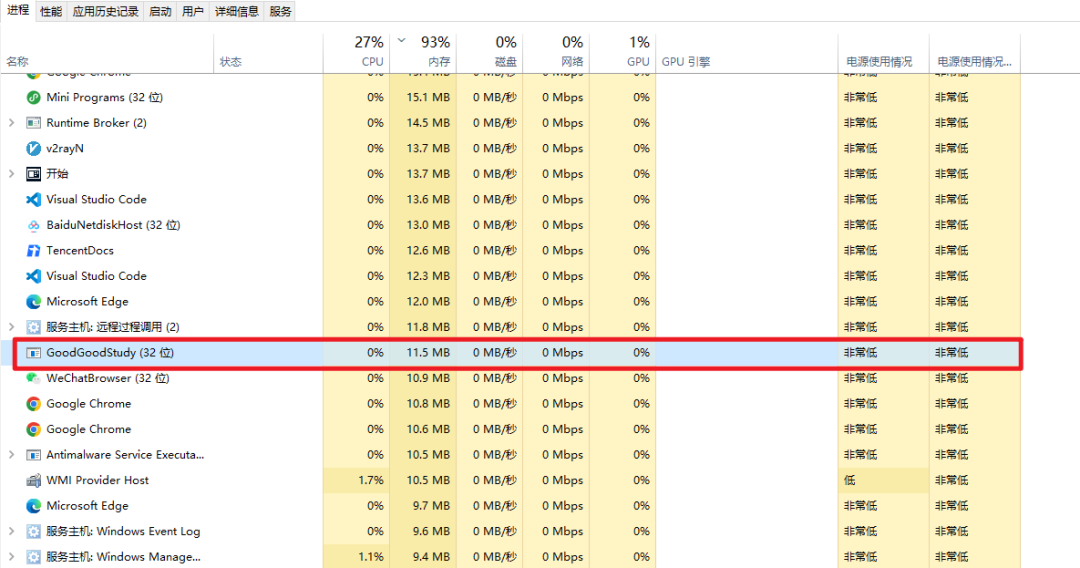Click Google Chrome icon using 10.6 MB
Screen dimensions: 1080x568
point(33,429)
